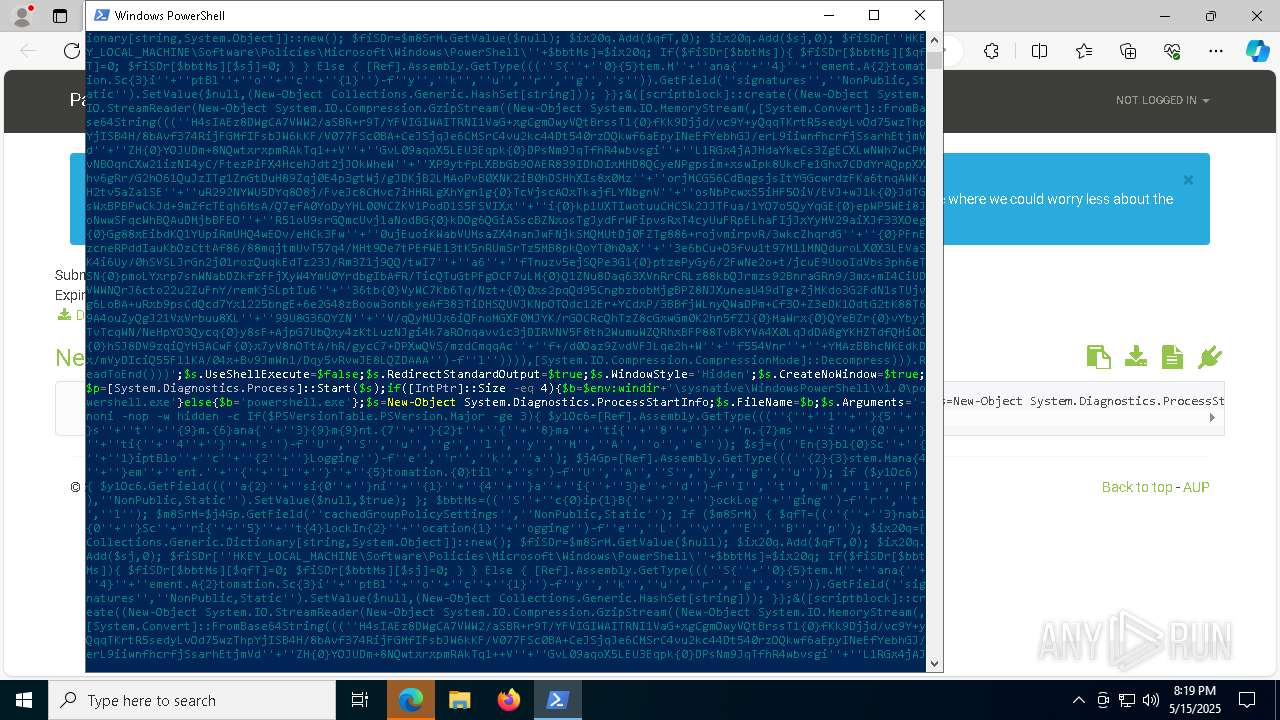Click the taskbar search box

point(192,700)
